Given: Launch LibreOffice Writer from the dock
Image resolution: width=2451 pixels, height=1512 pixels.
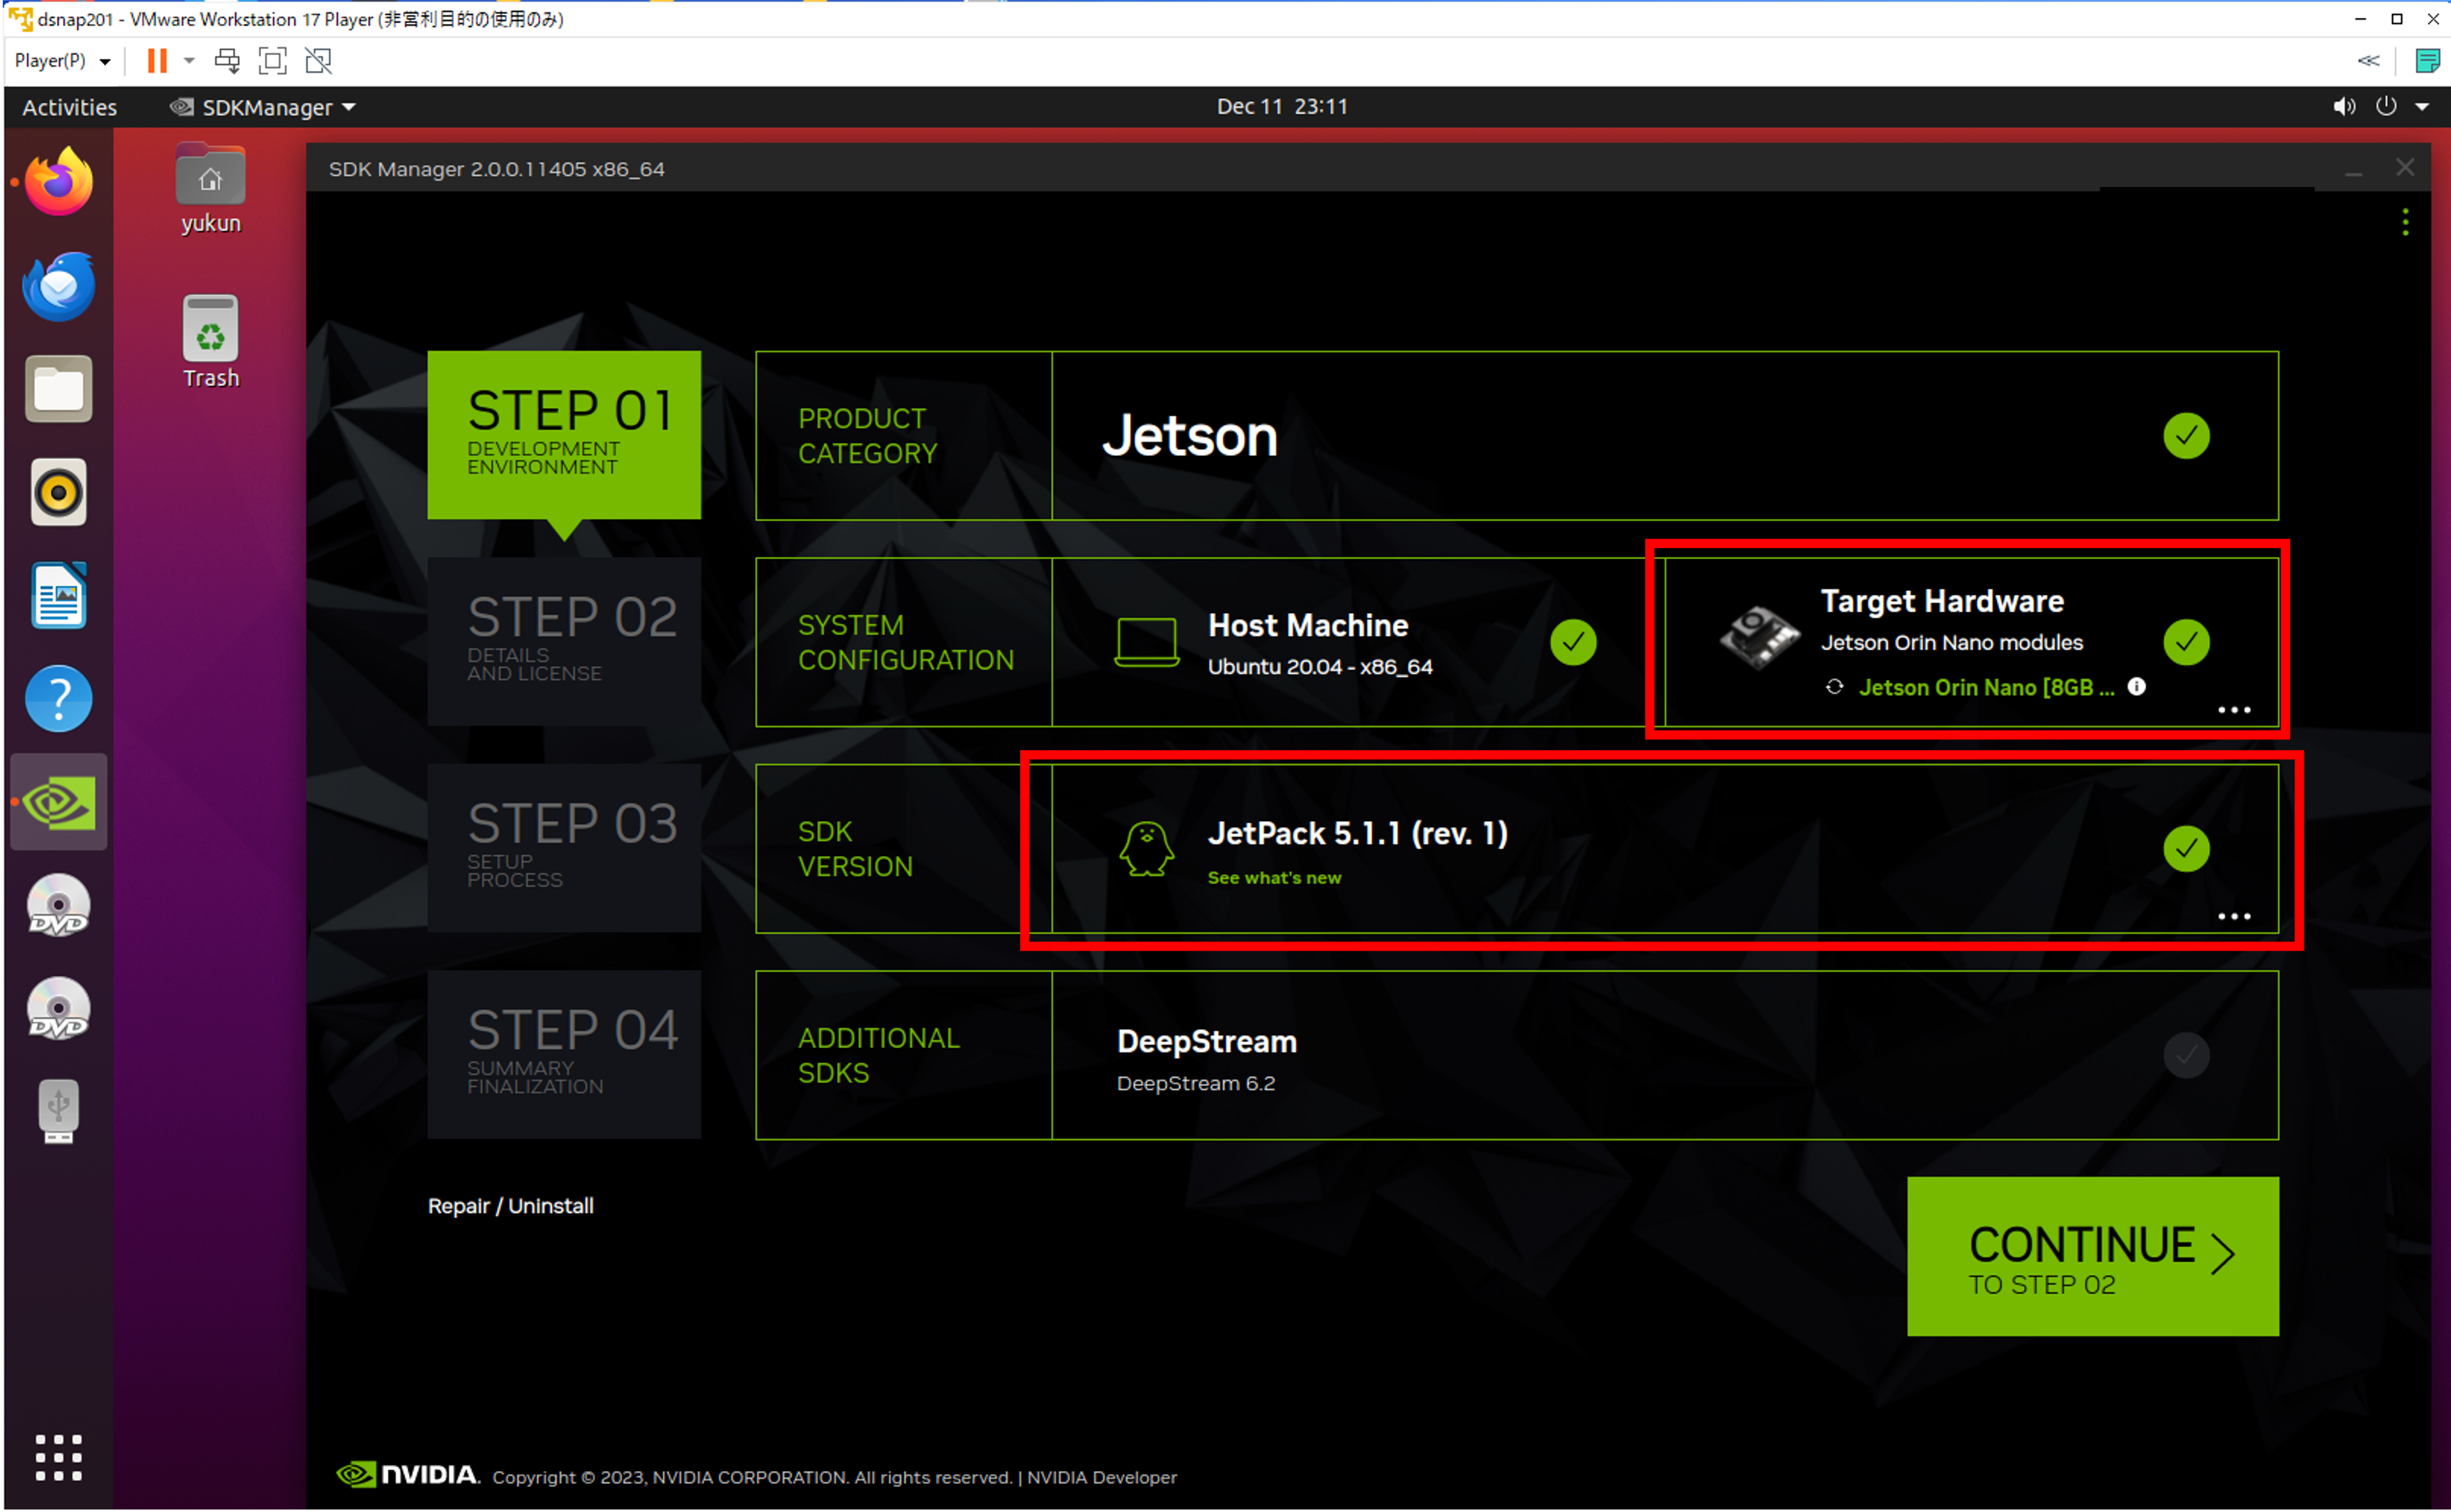Looking at the screenshot, I should (59, 596).
